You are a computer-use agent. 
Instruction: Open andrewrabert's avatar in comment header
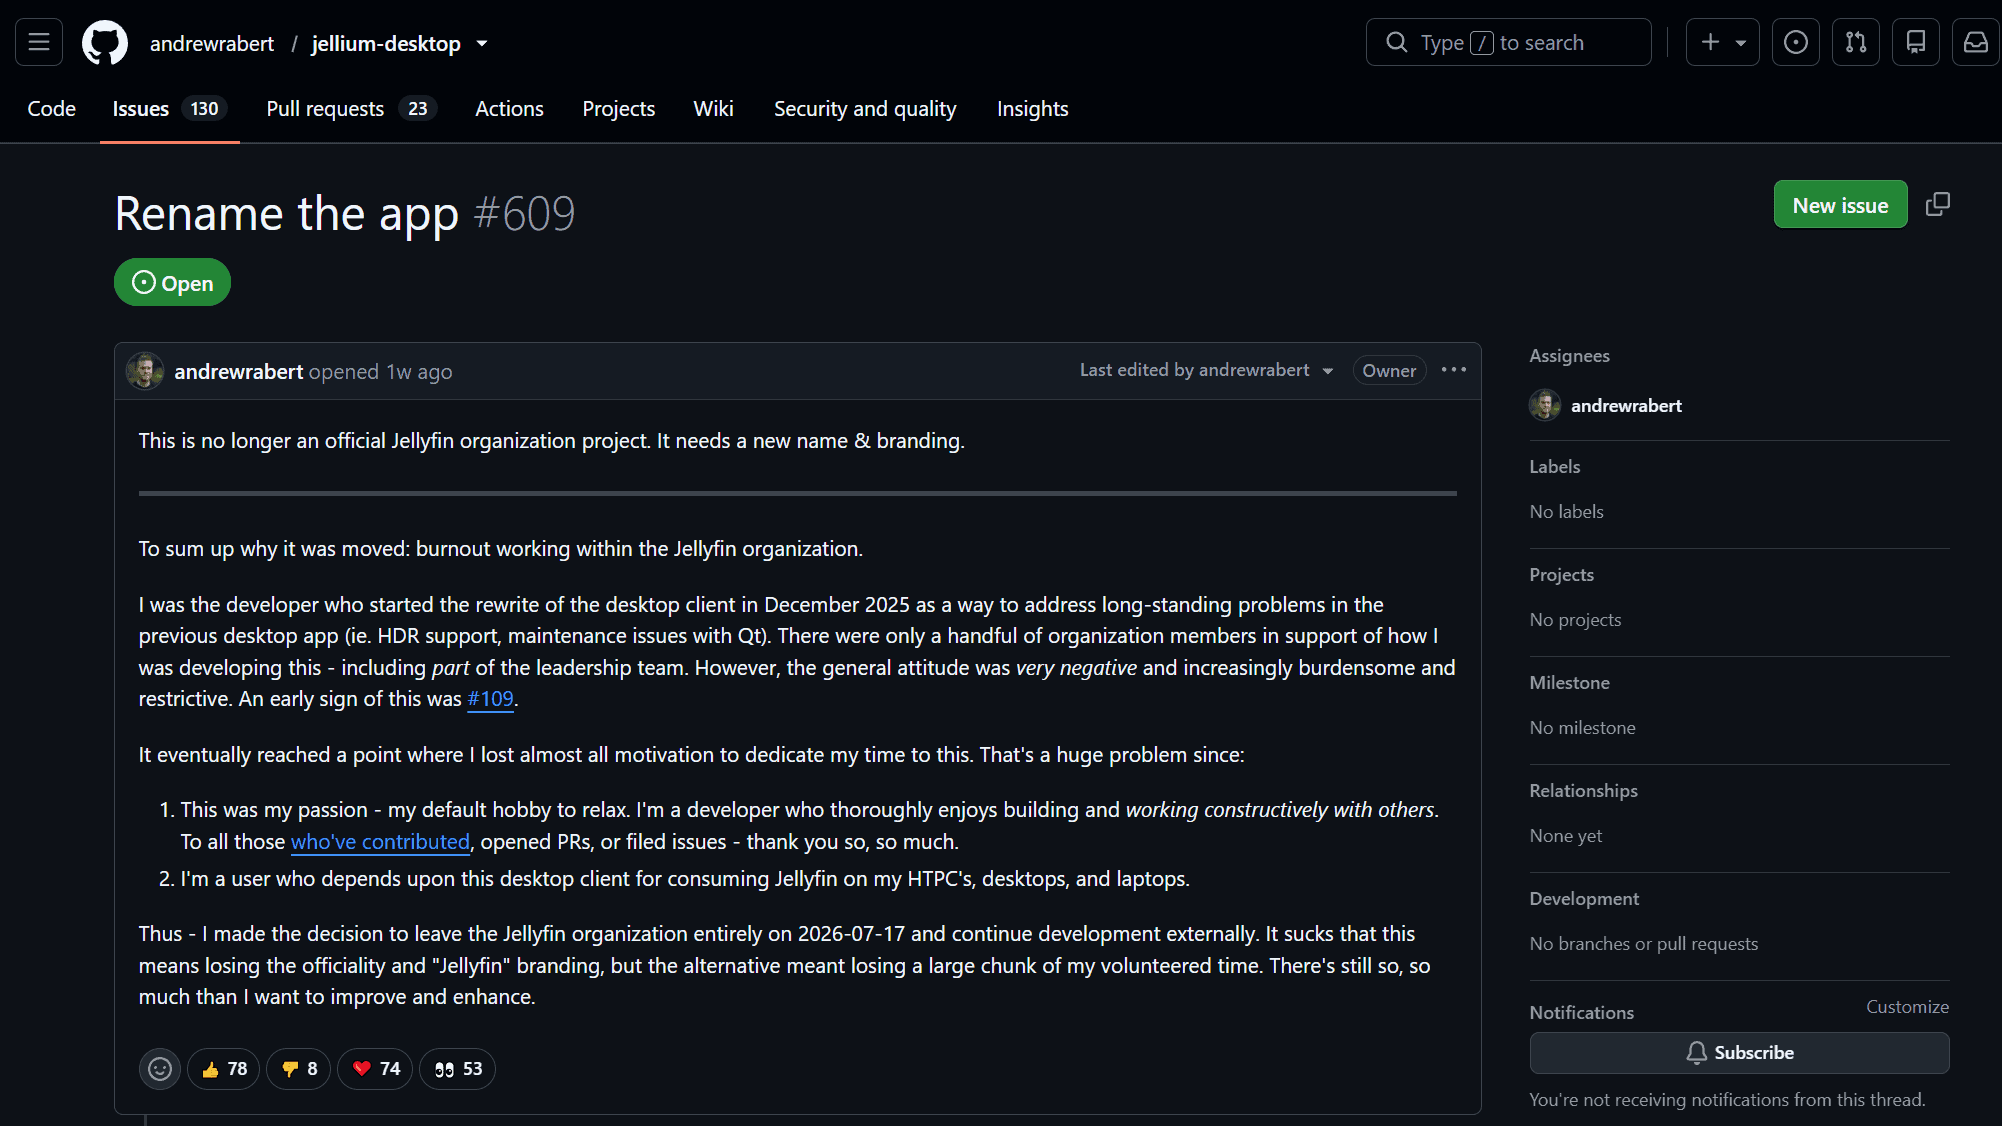click(x=145, y=371)
